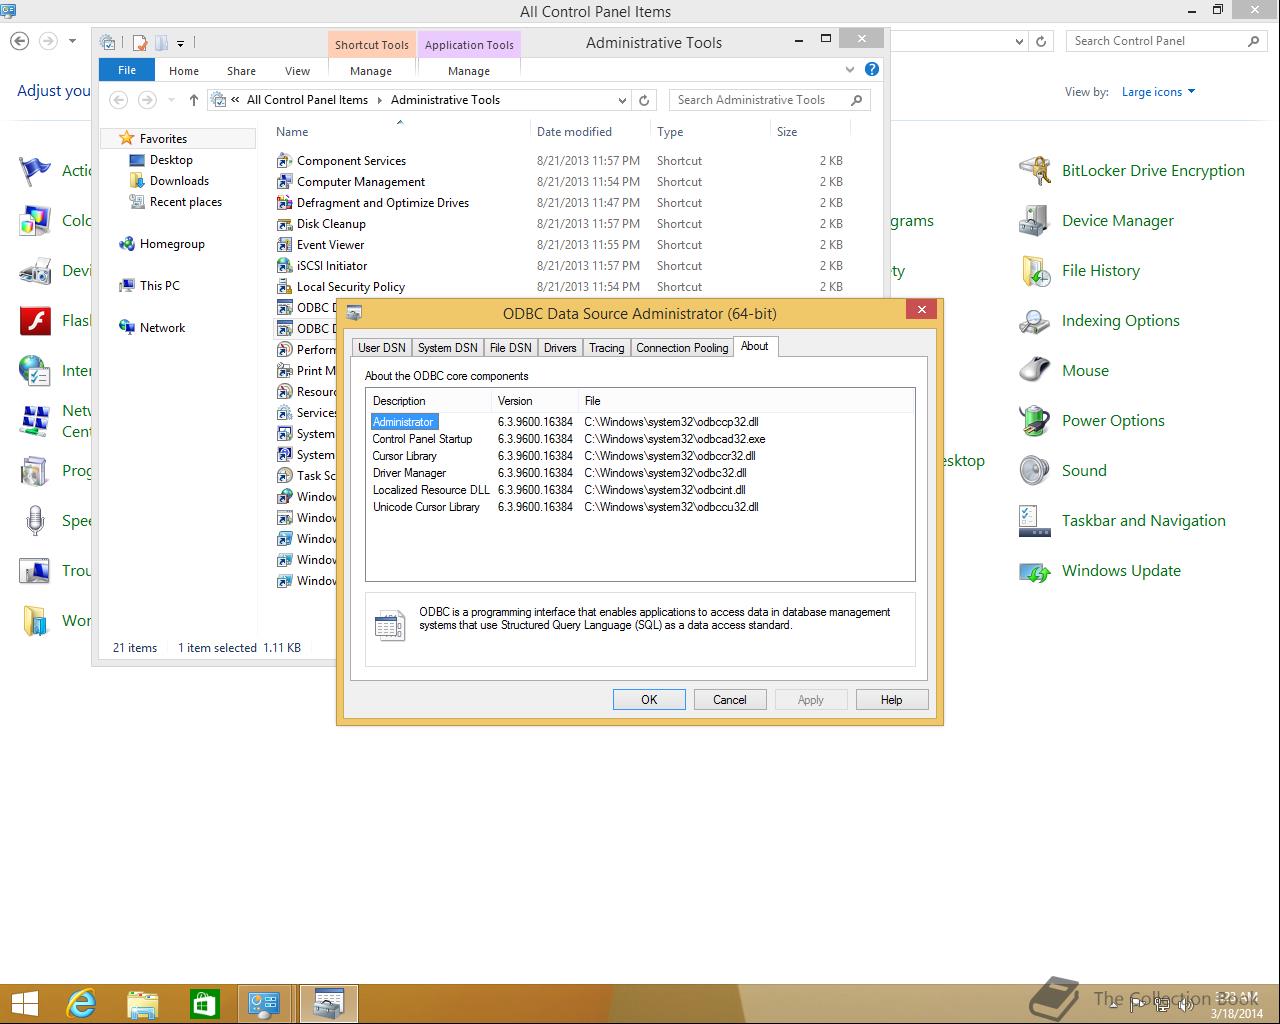Click iSCSI Initiator shortcut icon

285,266
